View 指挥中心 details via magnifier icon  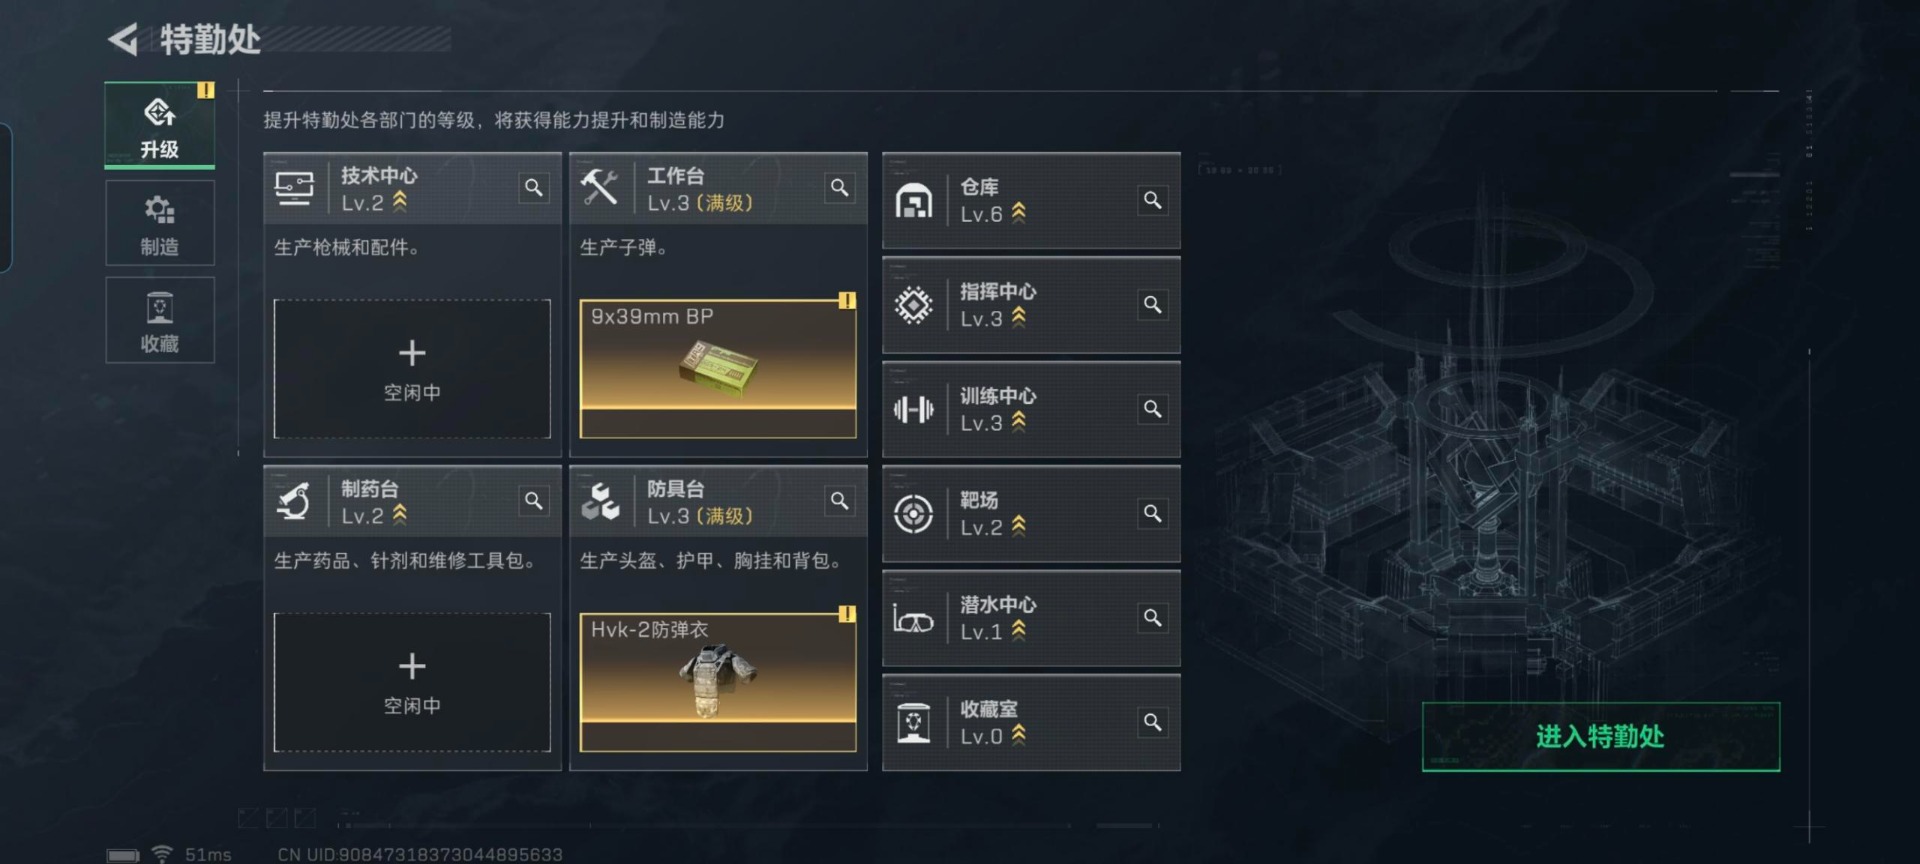pos(1153,304)
